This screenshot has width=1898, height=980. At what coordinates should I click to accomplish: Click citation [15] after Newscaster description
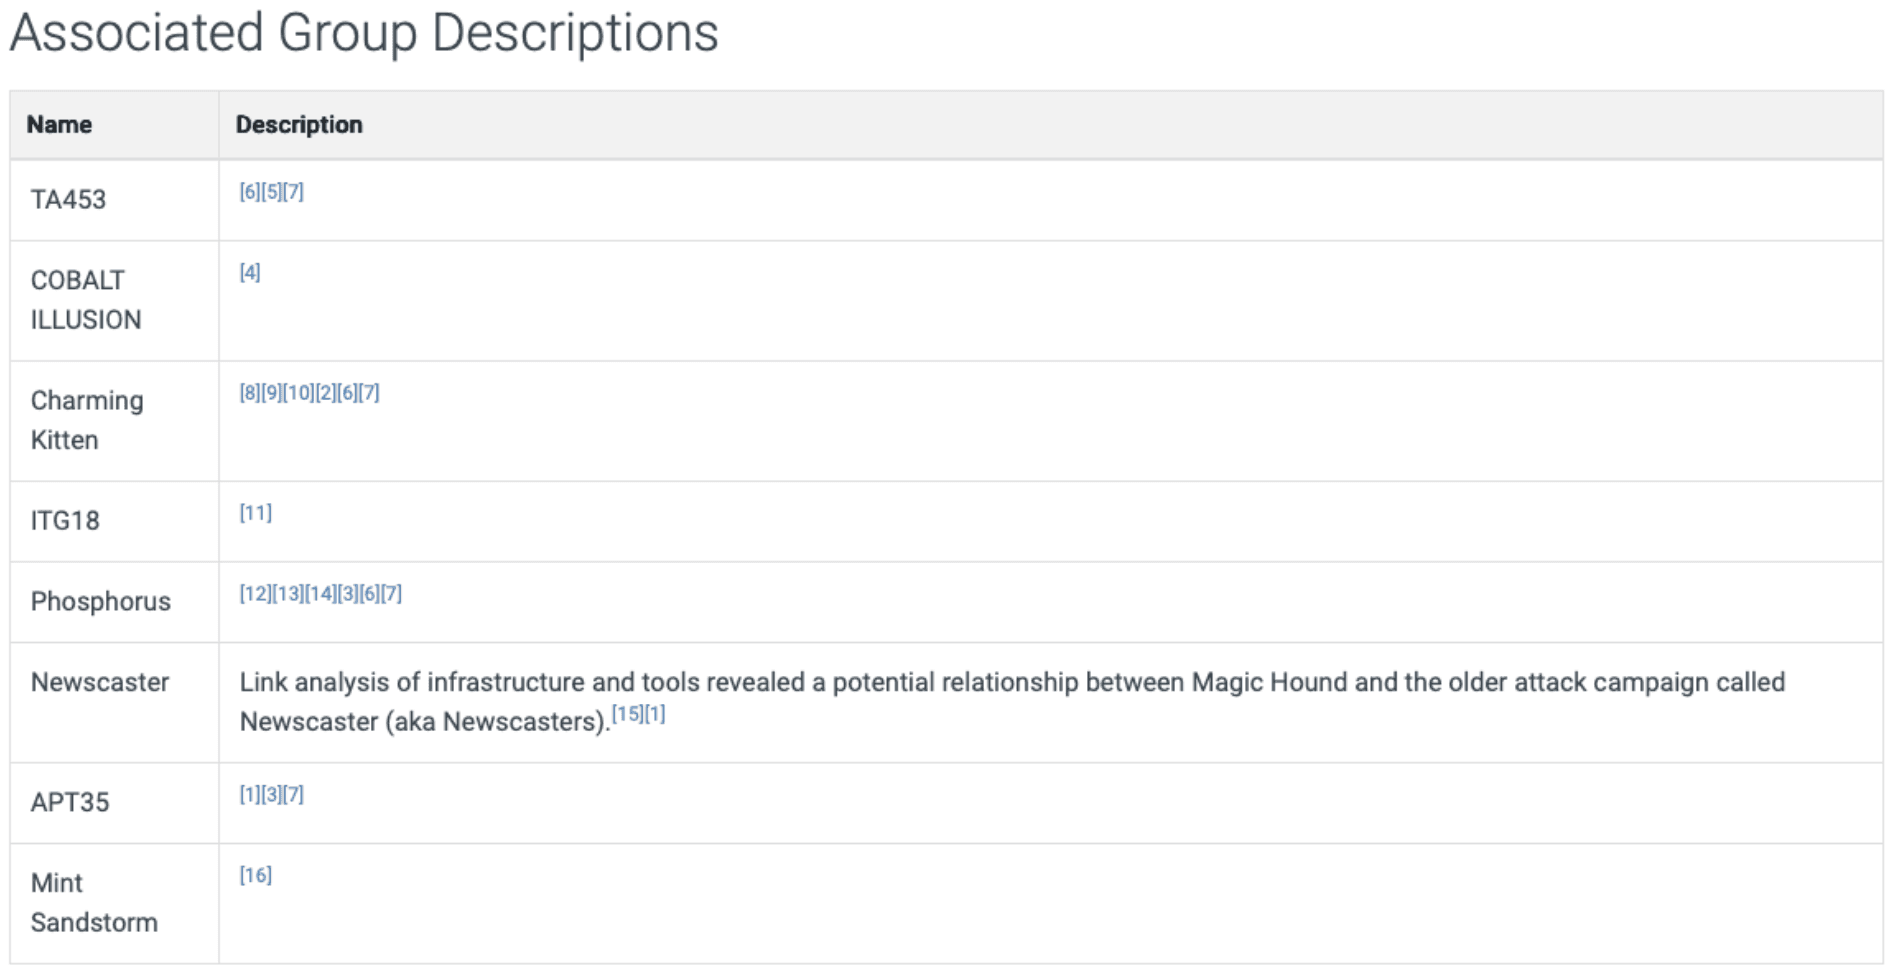pos(628,715)
